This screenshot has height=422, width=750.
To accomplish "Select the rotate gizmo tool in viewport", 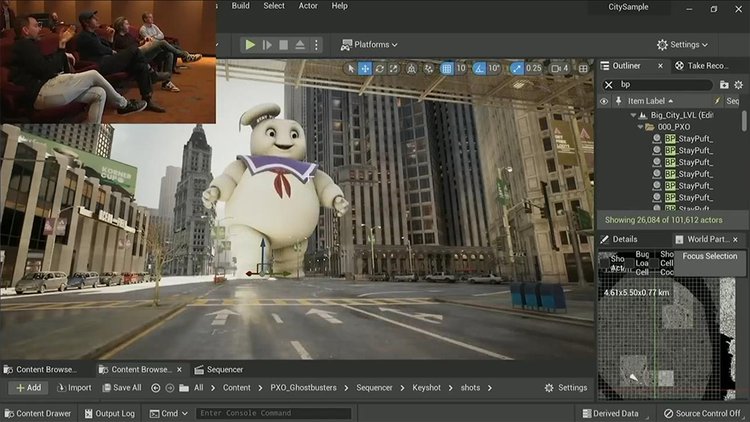I will click(x=381, y=68).
